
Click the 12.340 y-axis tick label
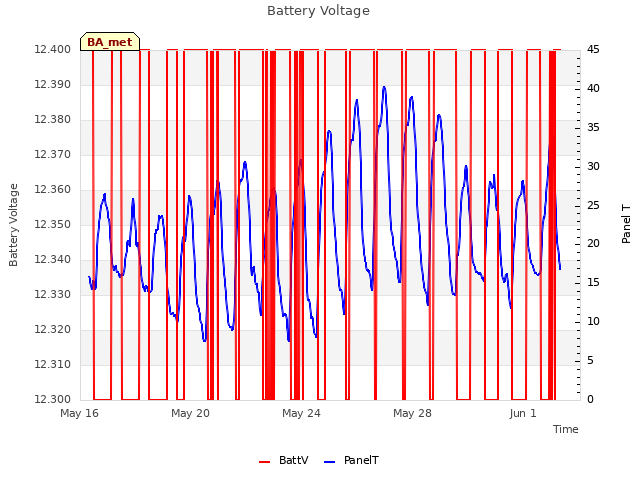pyautogui.click(x=53, y=260)
